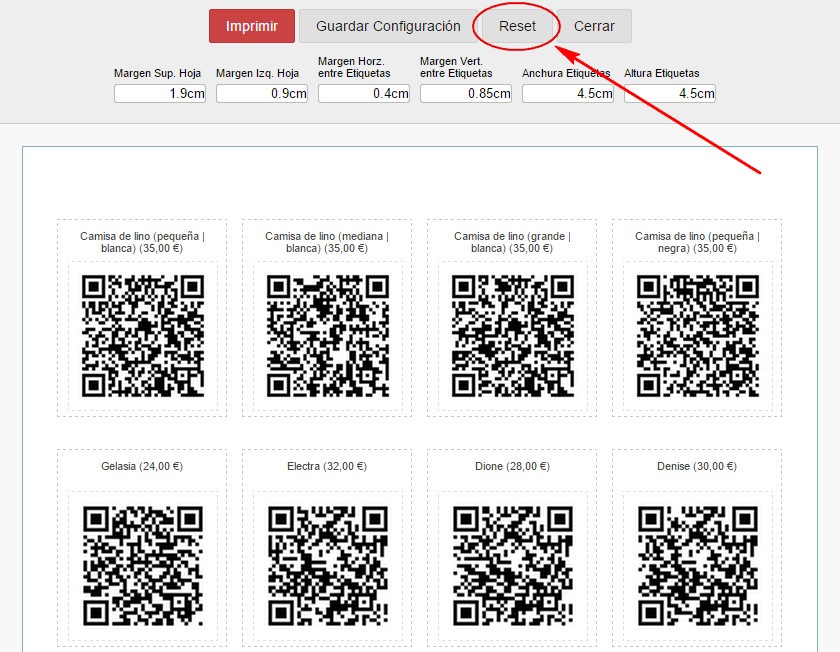Edit Margen Vert. entre Etiquetas field
The image size is (840, 652).
(466, 93)
